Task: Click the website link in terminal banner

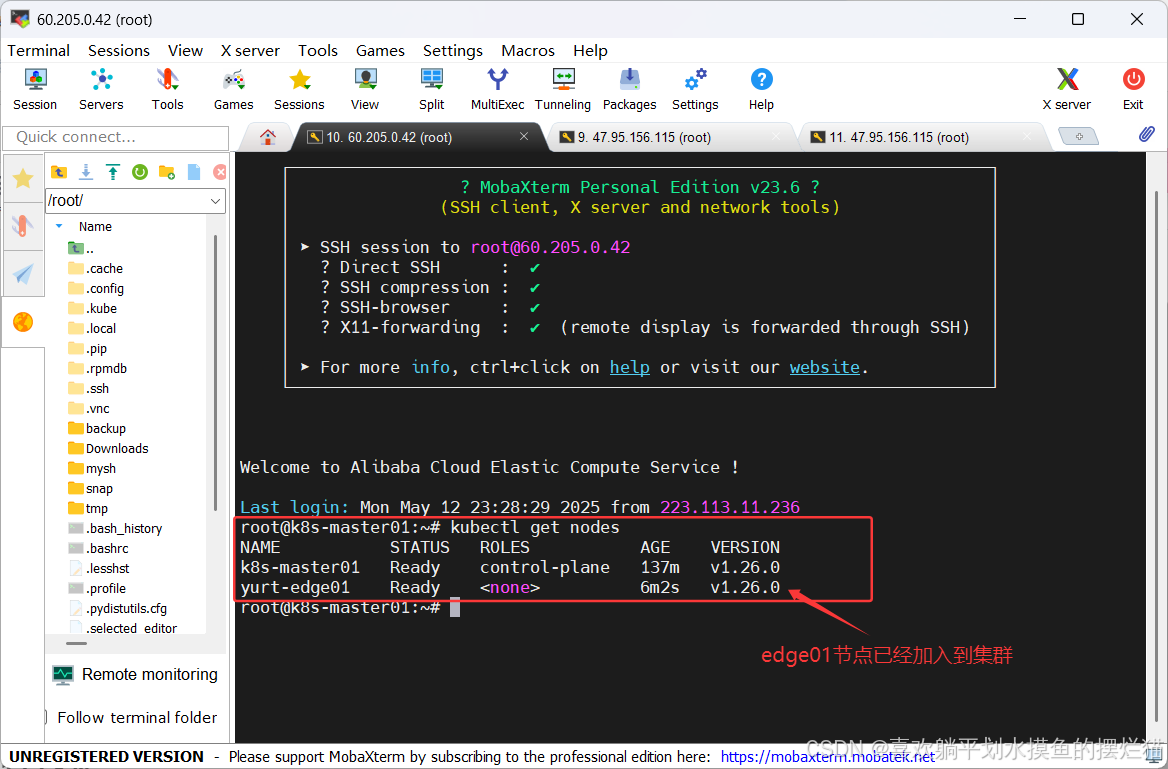Action: [825, 367]
